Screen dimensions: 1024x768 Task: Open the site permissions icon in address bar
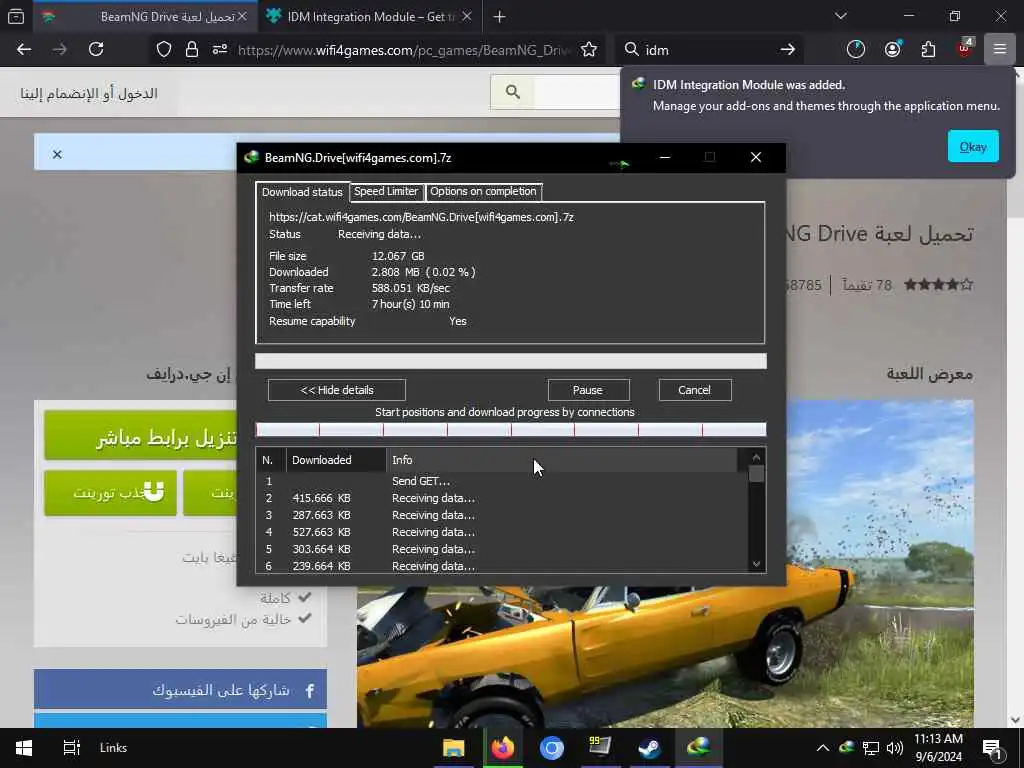(x=220, y=50)
